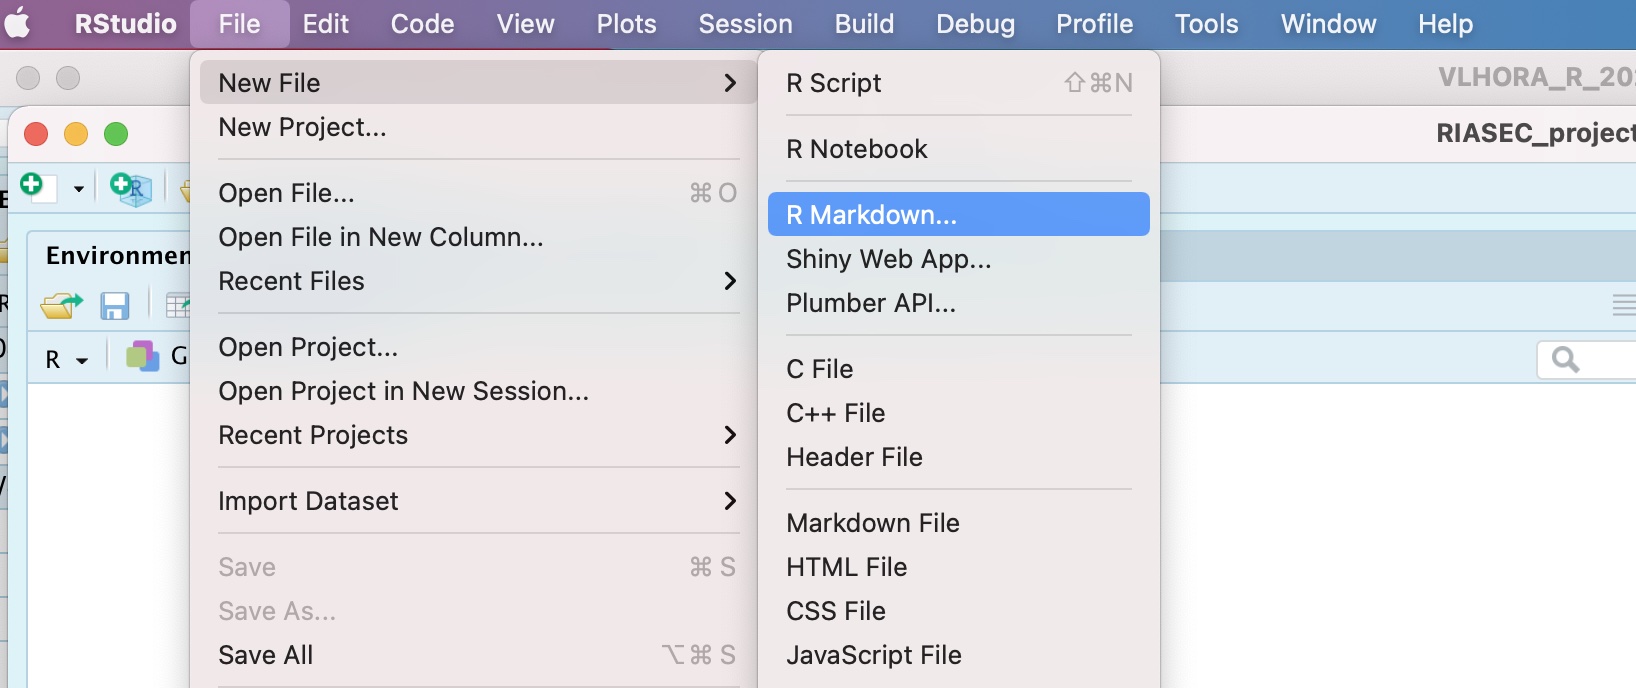Screen dimensions: 1636x688
Task: Create a new JavaScript File
Action: coord(959,655)
